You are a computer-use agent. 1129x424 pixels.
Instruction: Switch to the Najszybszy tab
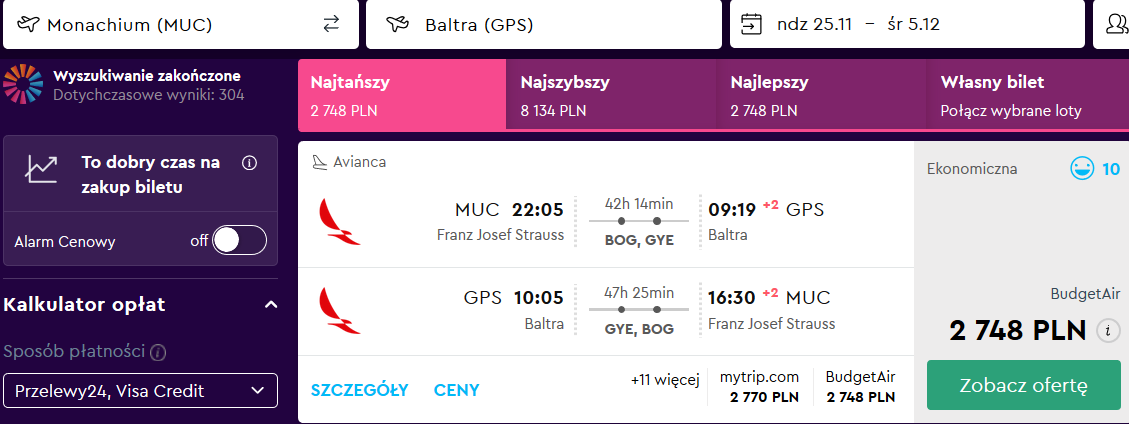[x=611, y=96]
